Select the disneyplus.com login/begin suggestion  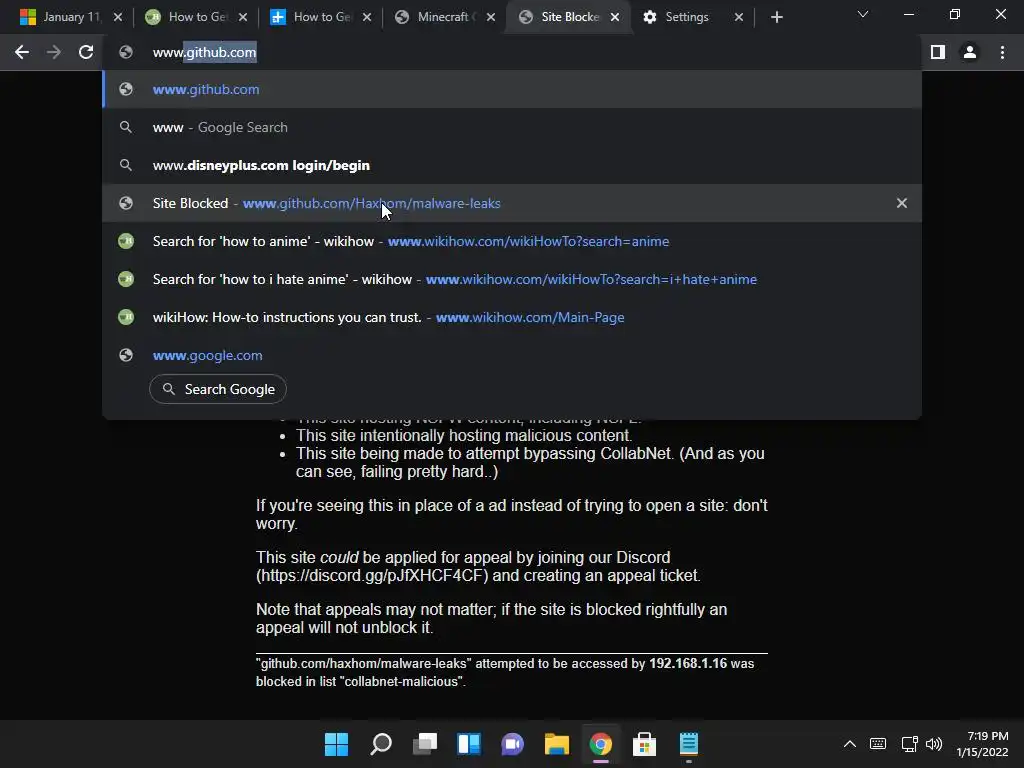click(512, 165)
